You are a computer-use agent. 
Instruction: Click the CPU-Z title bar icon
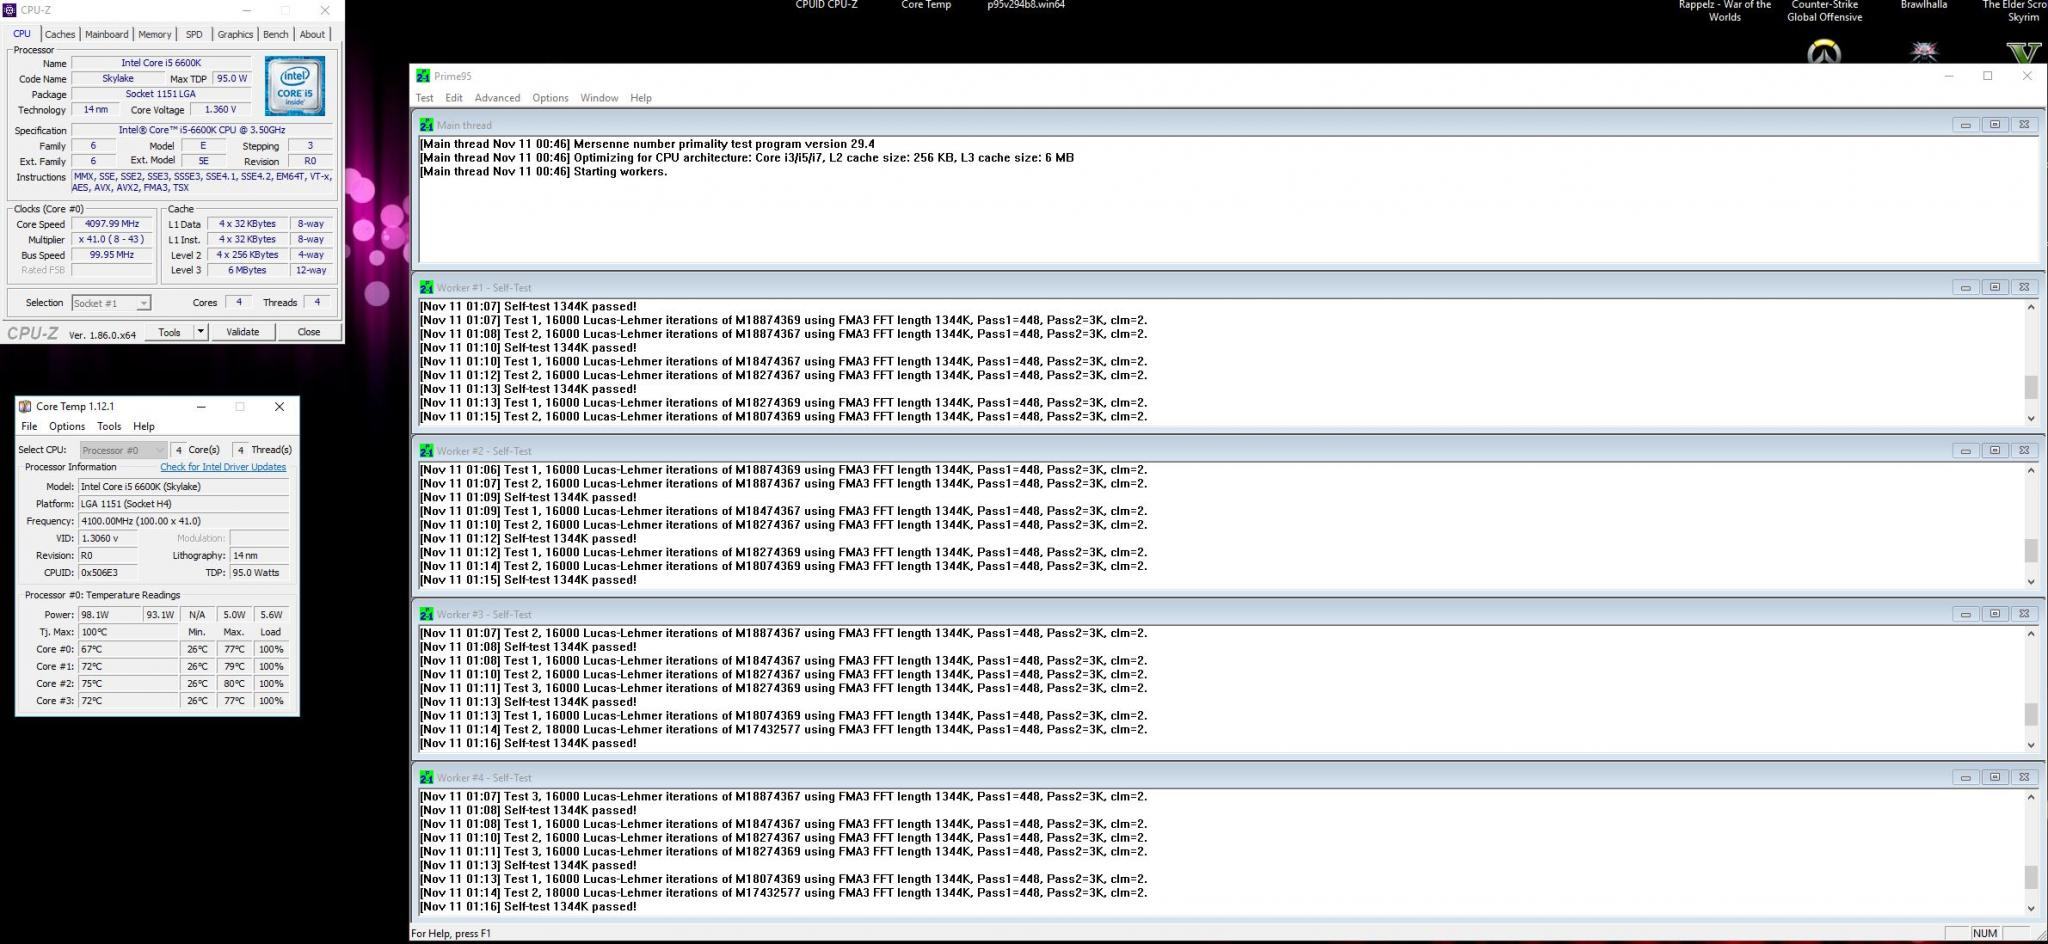[10, 10]
